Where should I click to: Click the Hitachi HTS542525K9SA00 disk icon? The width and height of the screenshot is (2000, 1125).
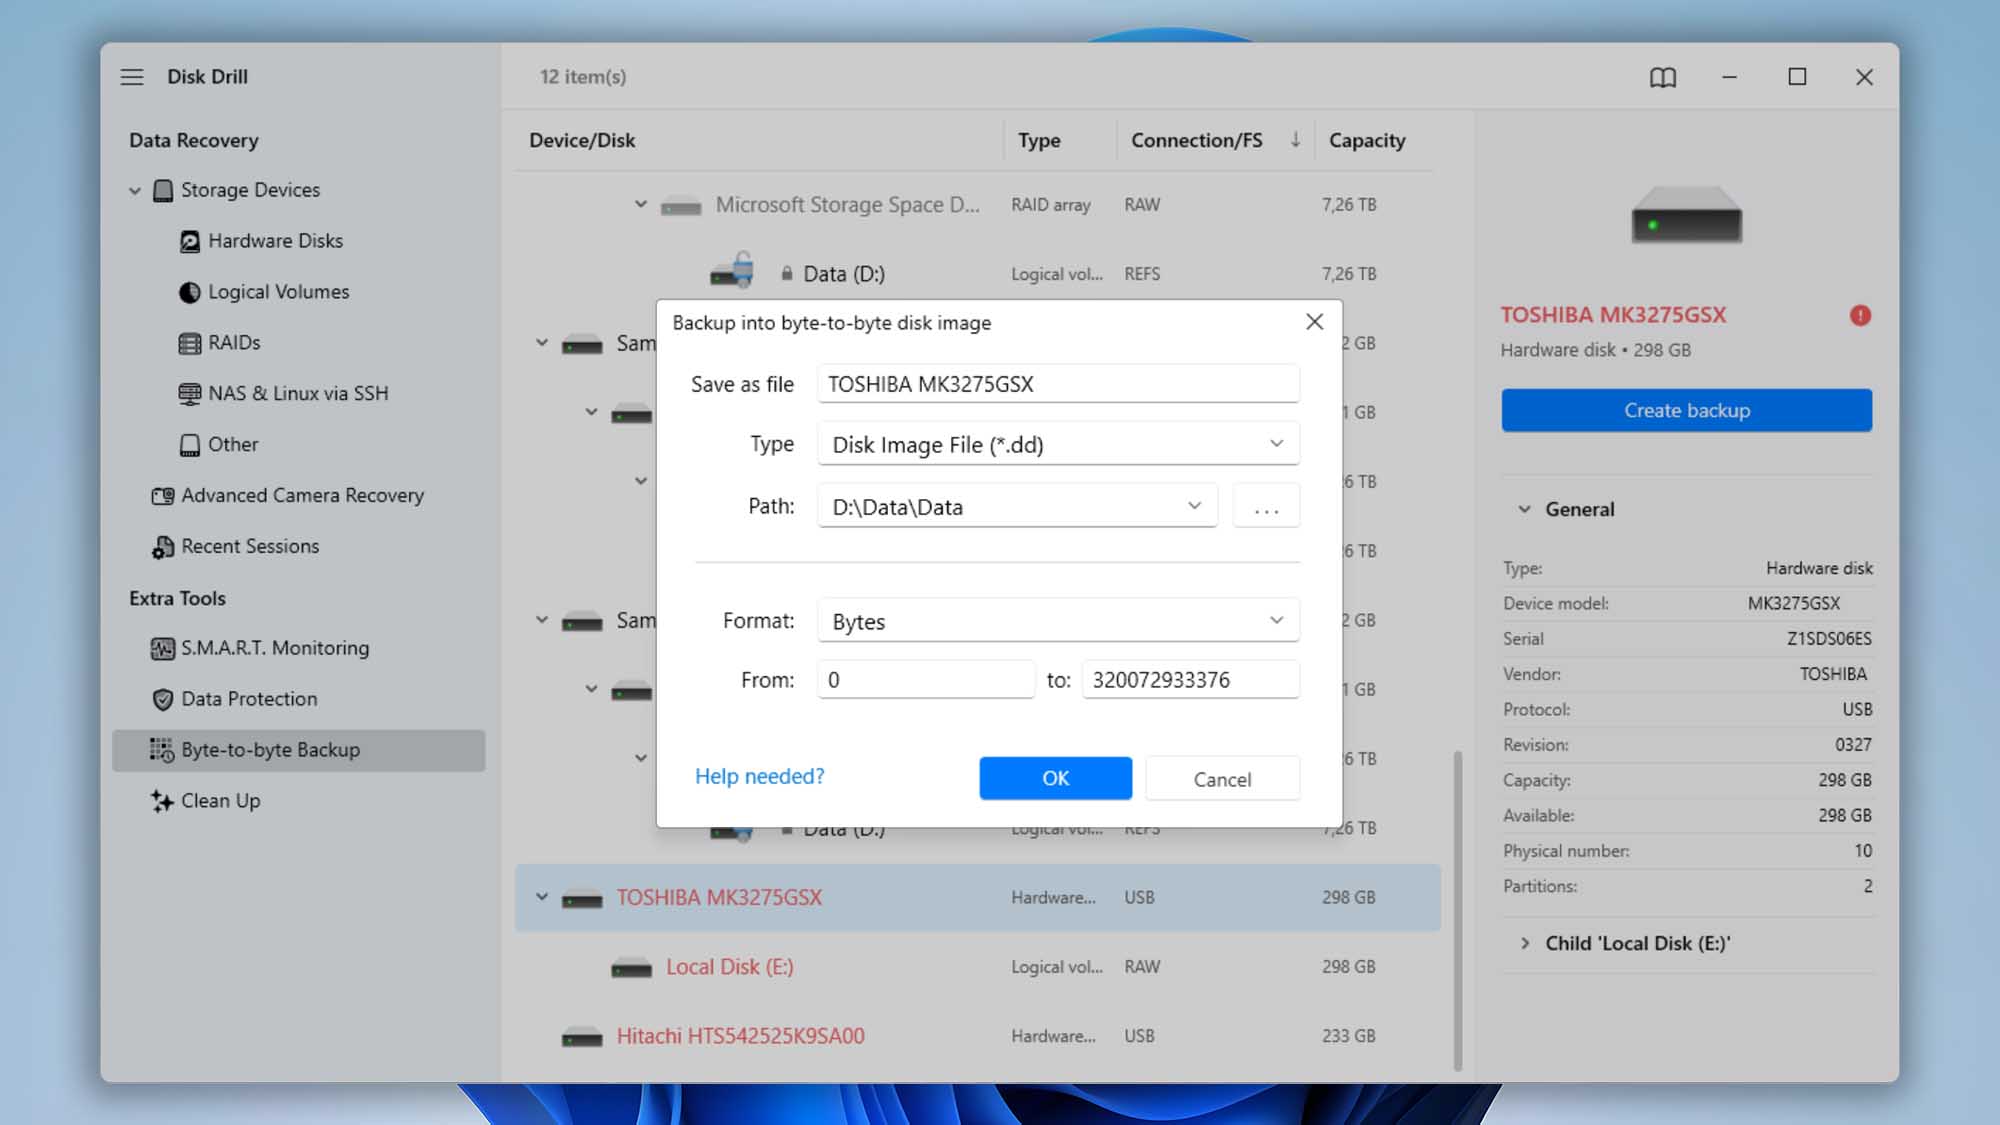point(582,1037)
